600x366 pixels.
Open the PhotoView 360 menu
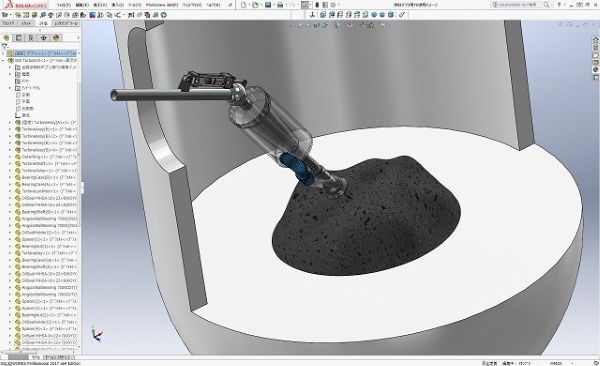click(x=162, y=5)
